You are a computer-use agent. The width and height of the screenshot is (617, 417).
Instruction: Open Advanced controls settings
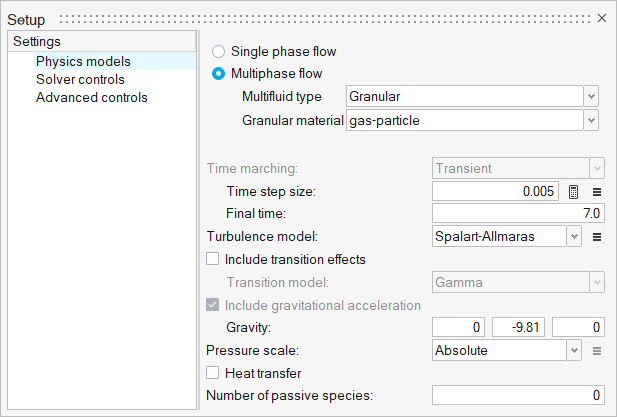(x=91, y=97)
